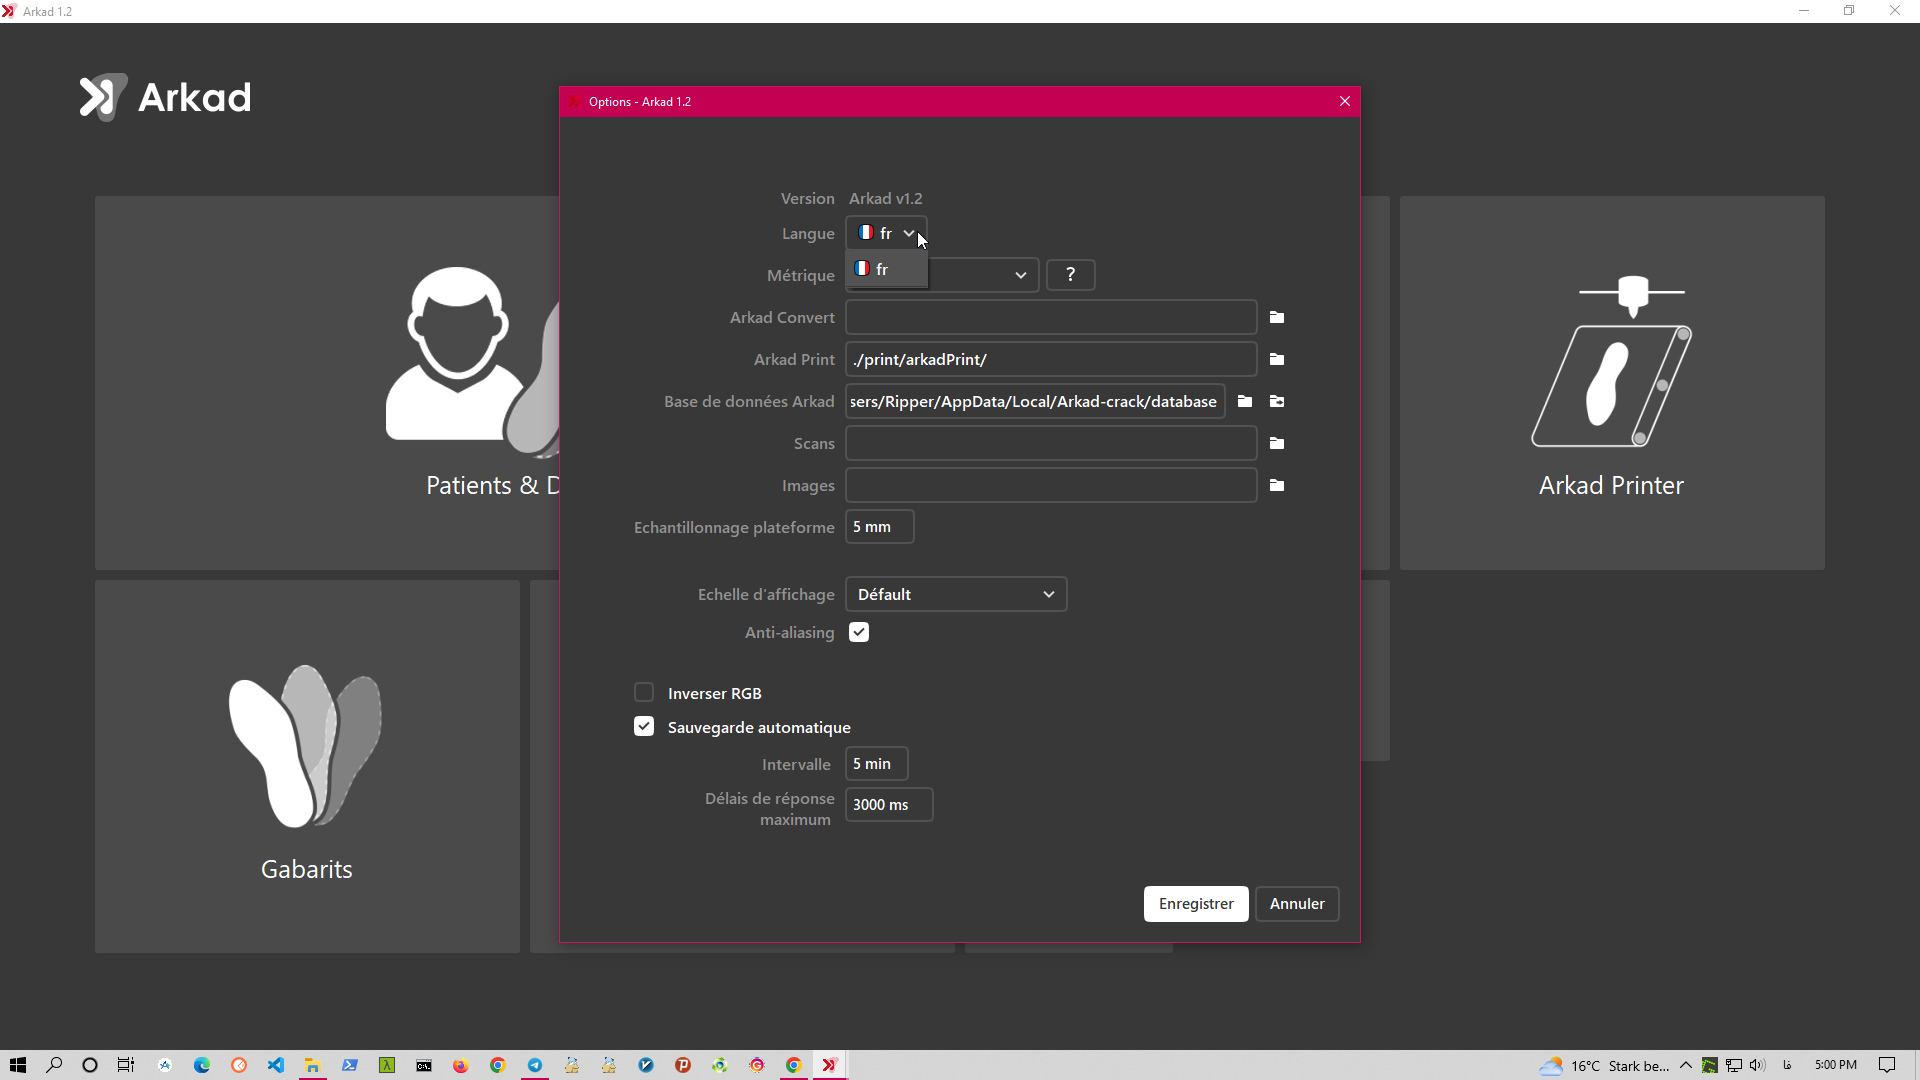Browse folder for Arkad Print path
This screenshot has height=1080, width=1920.
1277,359
